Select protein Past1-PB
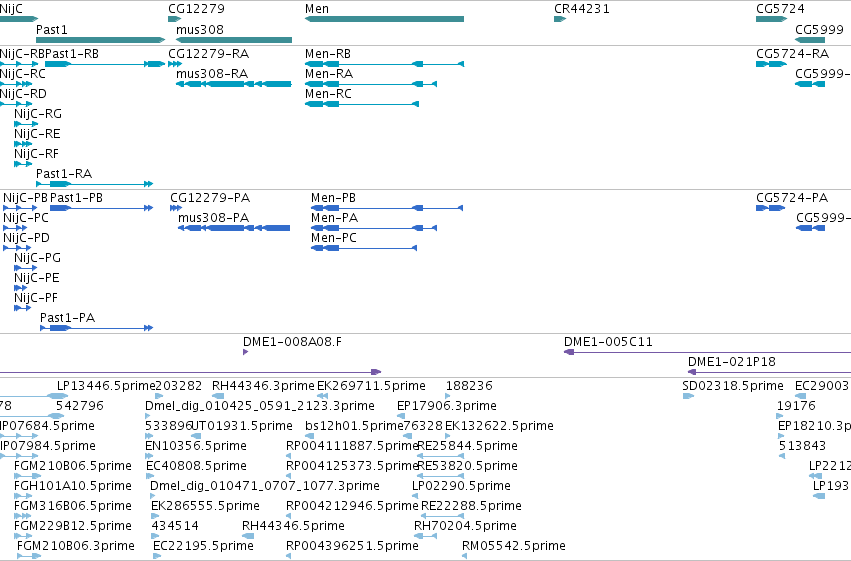The image size is (851, 561). click(x=101, y=208)
